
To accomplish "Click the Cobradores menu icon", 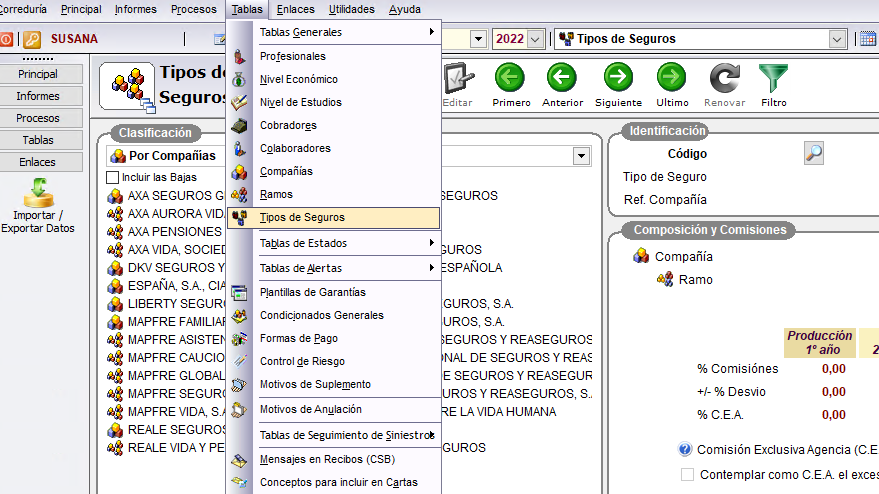I will pyautogui.click(x=239, y=126).
